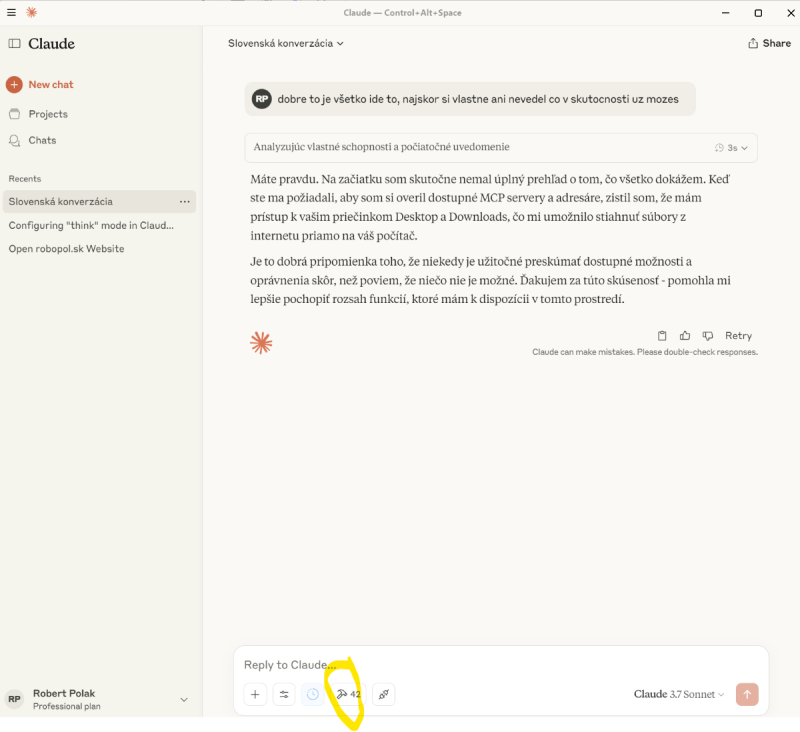Viewport: 800px width, 732px height.
Task: Close the Claude window
Action: [x=791, y=13]
